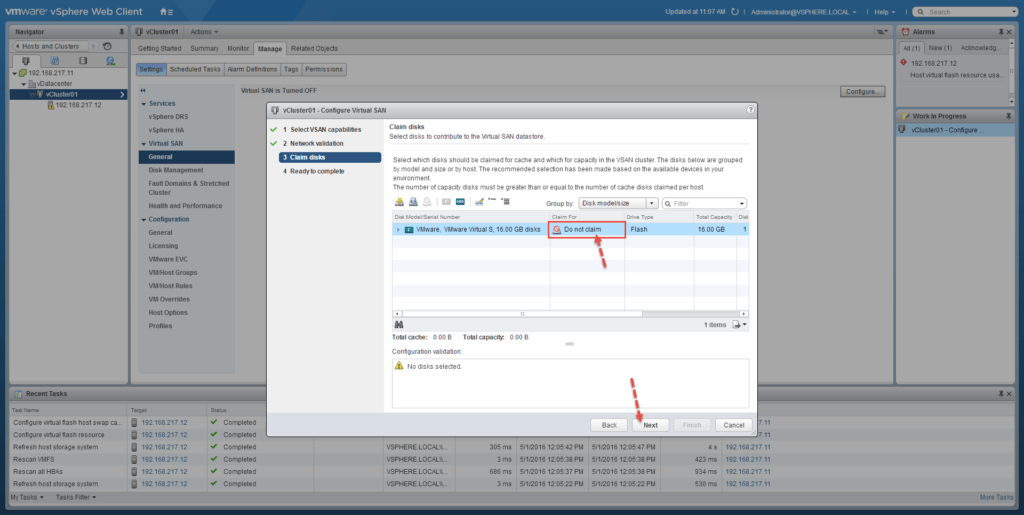The width and height of the screenshot is (1024, 515).
Task: Open the Tasks Filter dropdown
Action: (76, 497)
